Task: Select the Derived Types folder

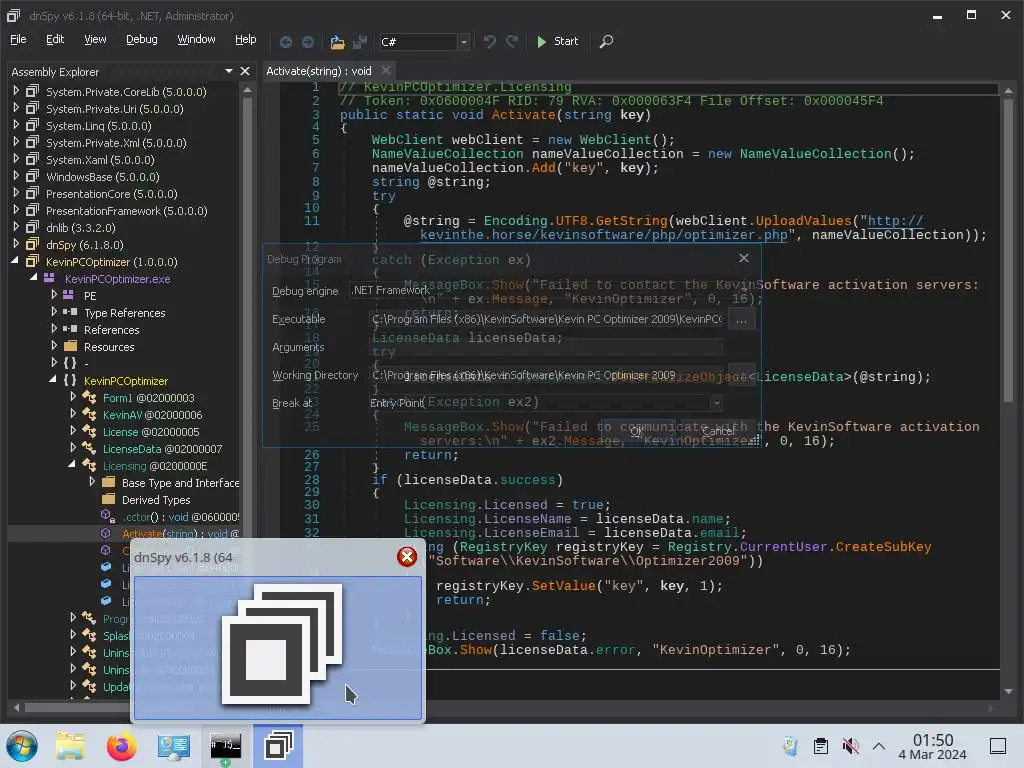Action: 156,500
